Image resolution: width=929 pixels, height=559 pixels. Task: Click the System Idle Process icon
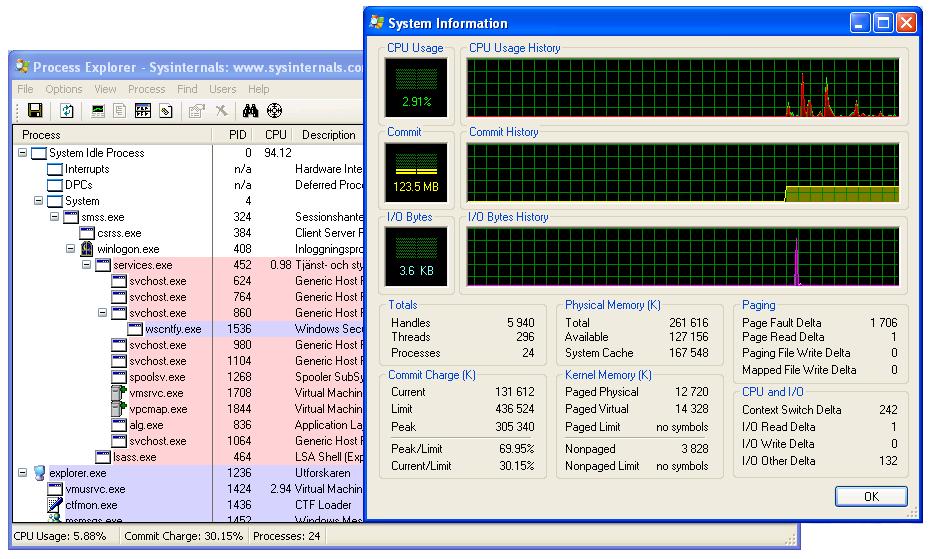click(39, 153)
